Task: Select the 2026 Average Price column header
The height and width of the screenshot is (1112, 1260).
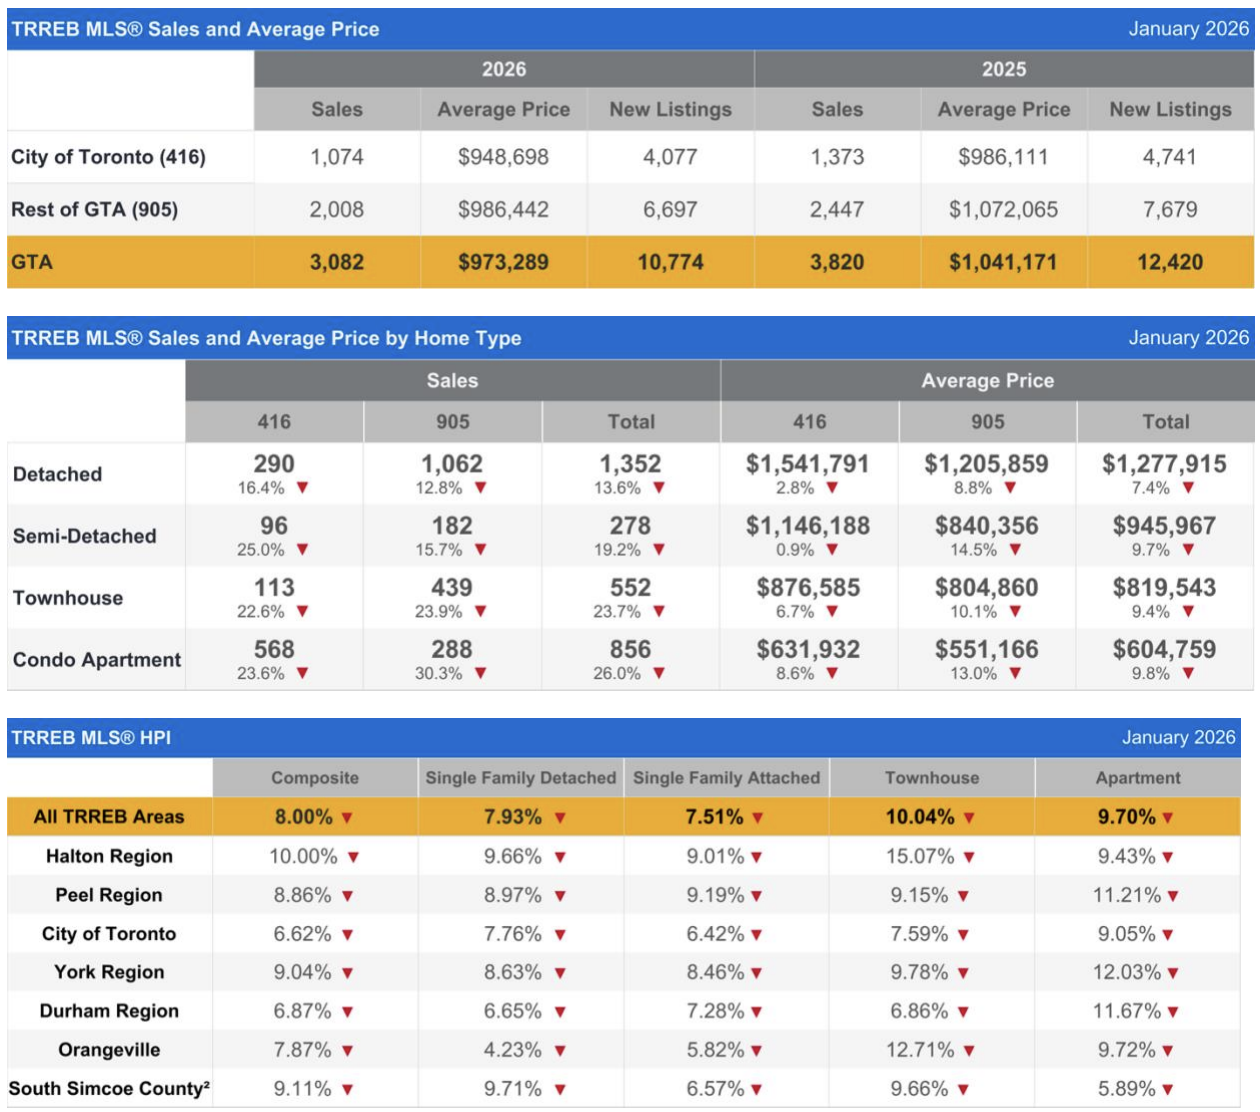Action: click(503, 110)
